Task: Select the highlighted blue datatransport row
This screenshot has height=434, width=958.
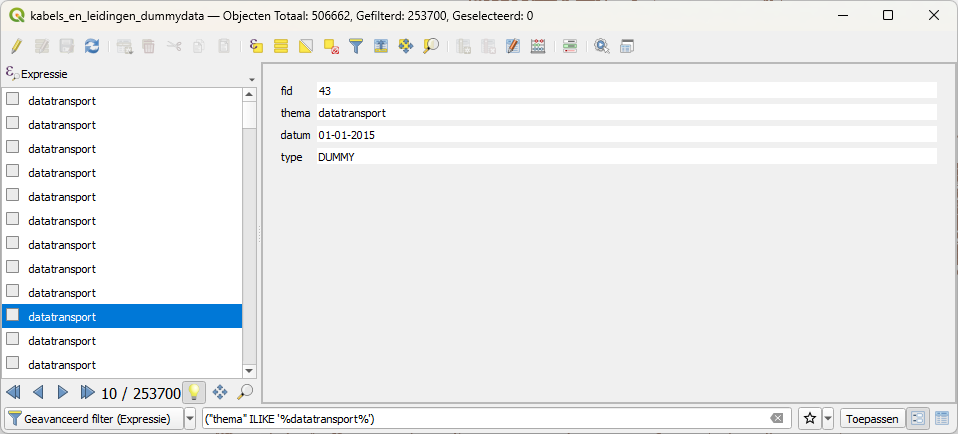Action: pos(122,317)
